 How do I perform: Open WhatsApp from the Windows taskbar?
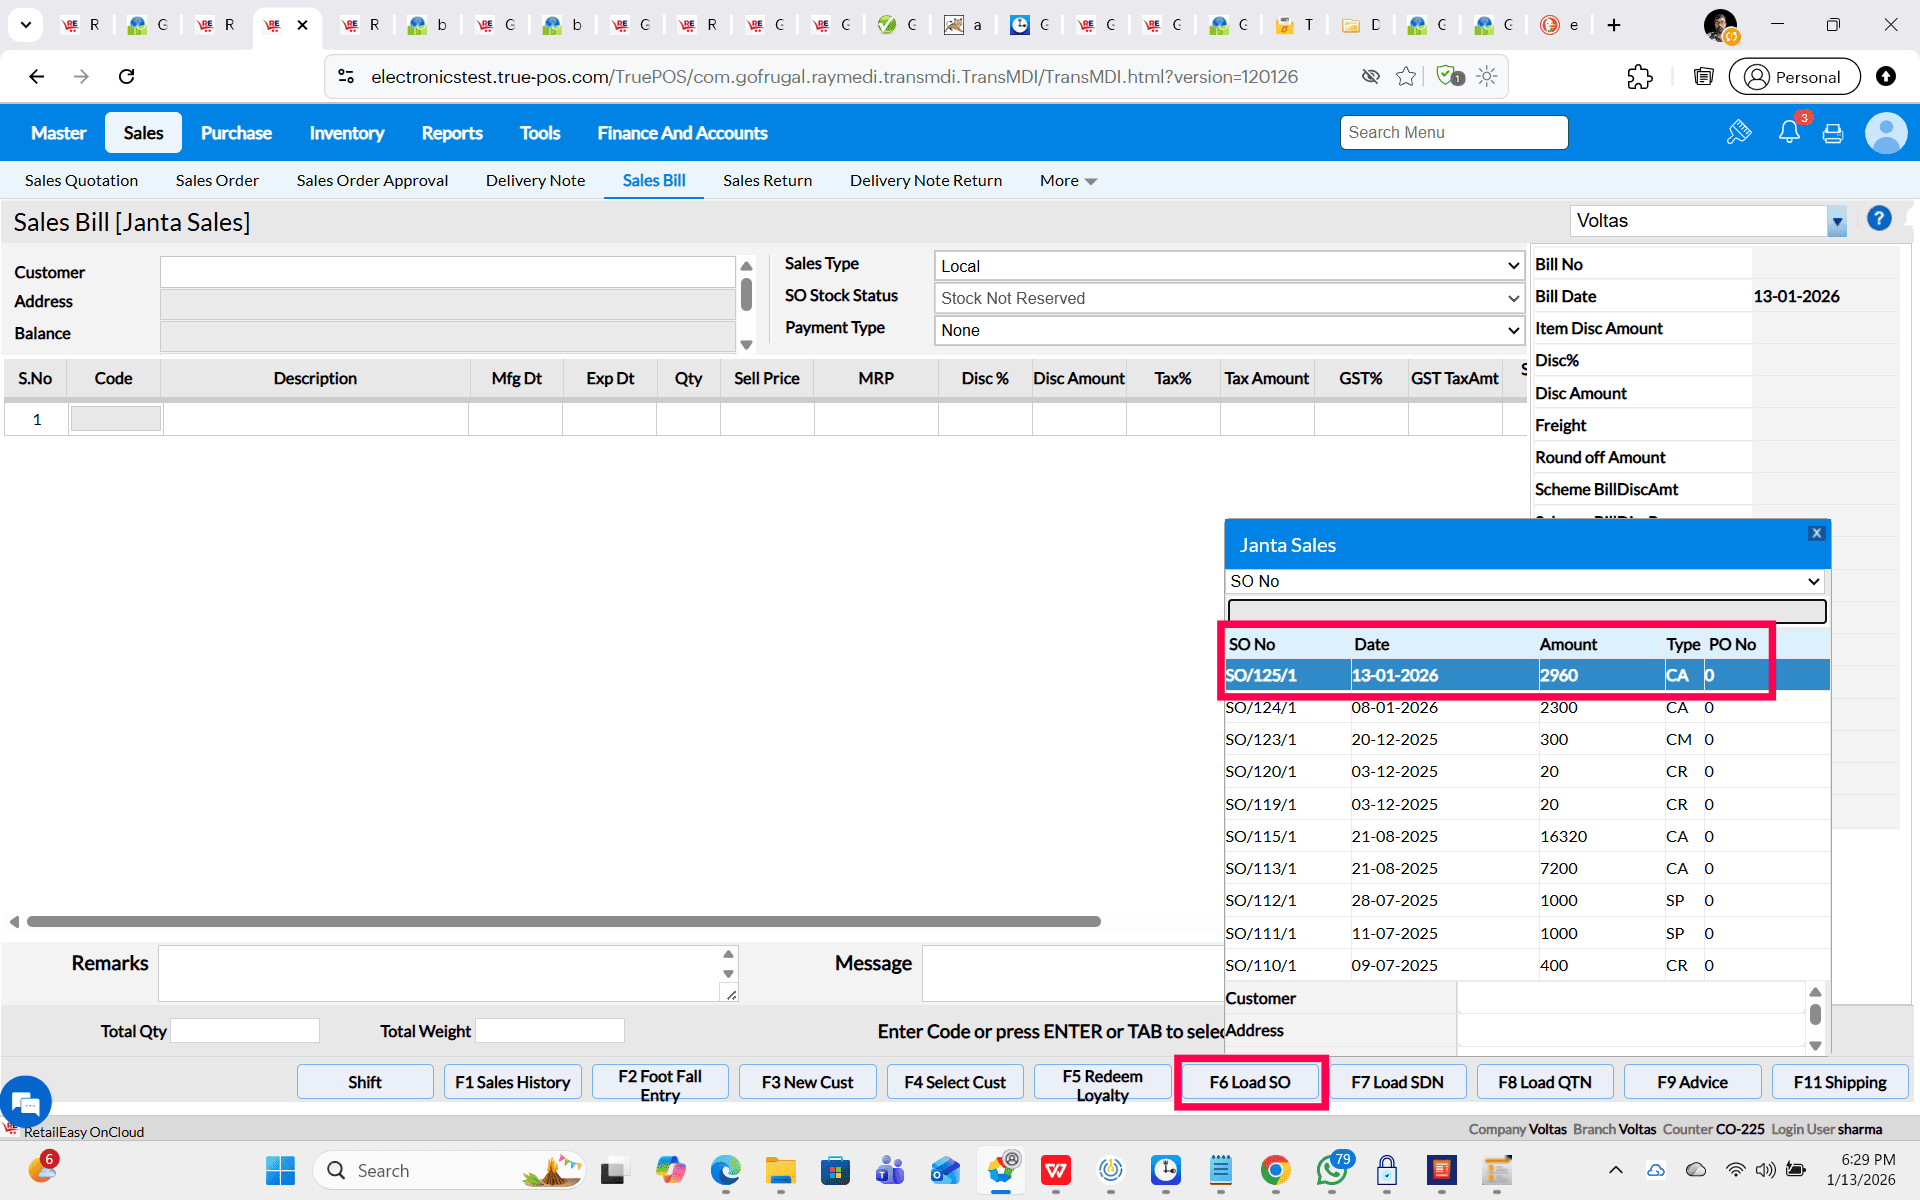[1331, 1170]
